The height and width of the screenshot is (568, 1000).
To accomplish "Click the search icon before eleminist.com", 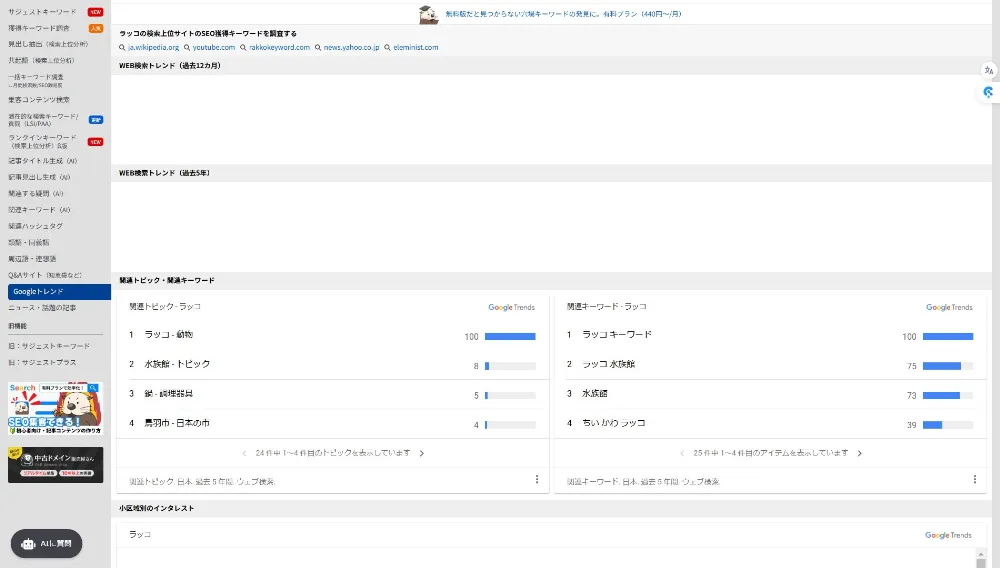I will click(x=387, y=48).
